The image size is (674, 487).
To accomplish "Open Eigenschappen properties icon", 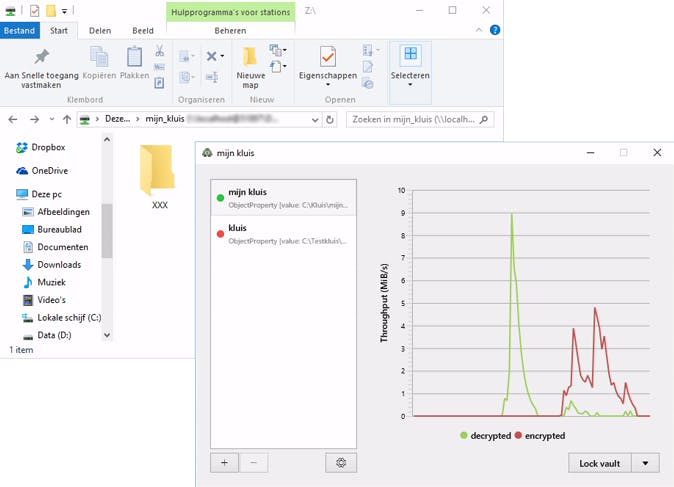I will pyautogui.click(x=328, y=57).
